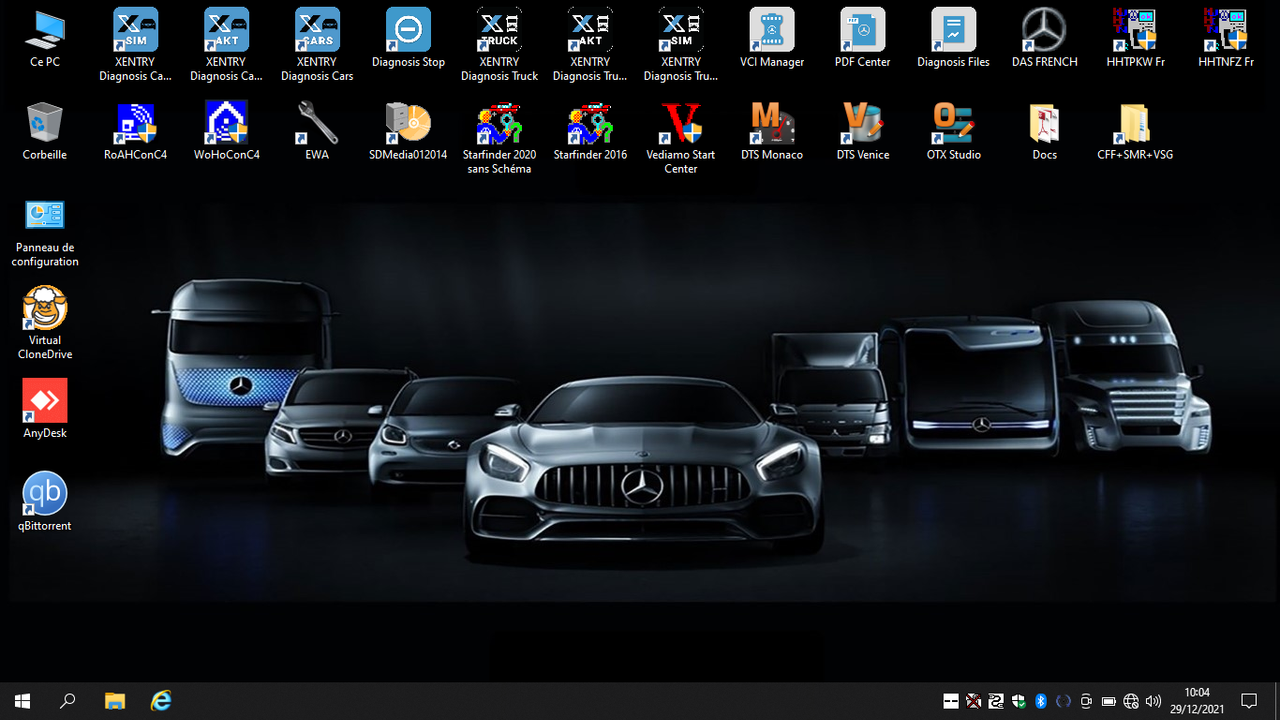This screenshot has height=720, width=1280.
Task: Launch DAS FRENCH Mercedes icon
Action: pyautogui.click(x=1045, y=39)
